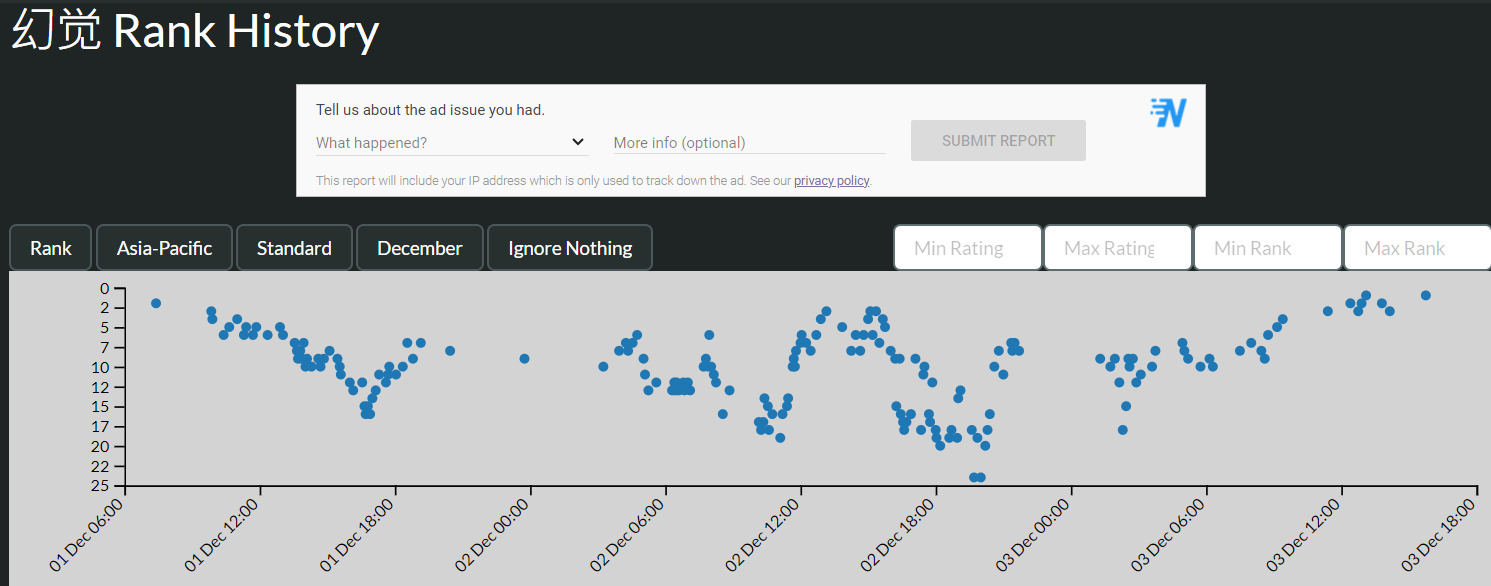Screen dimensions: 1491x586
Task: Select the Min Rank input field
Action: tap(1267, 248)
